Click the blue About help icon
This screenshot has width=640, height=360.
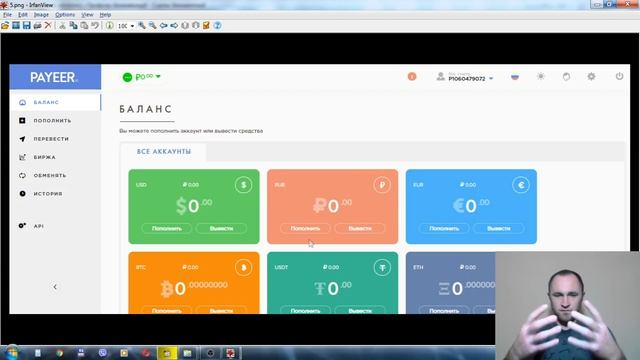click(x=218, y=25)
